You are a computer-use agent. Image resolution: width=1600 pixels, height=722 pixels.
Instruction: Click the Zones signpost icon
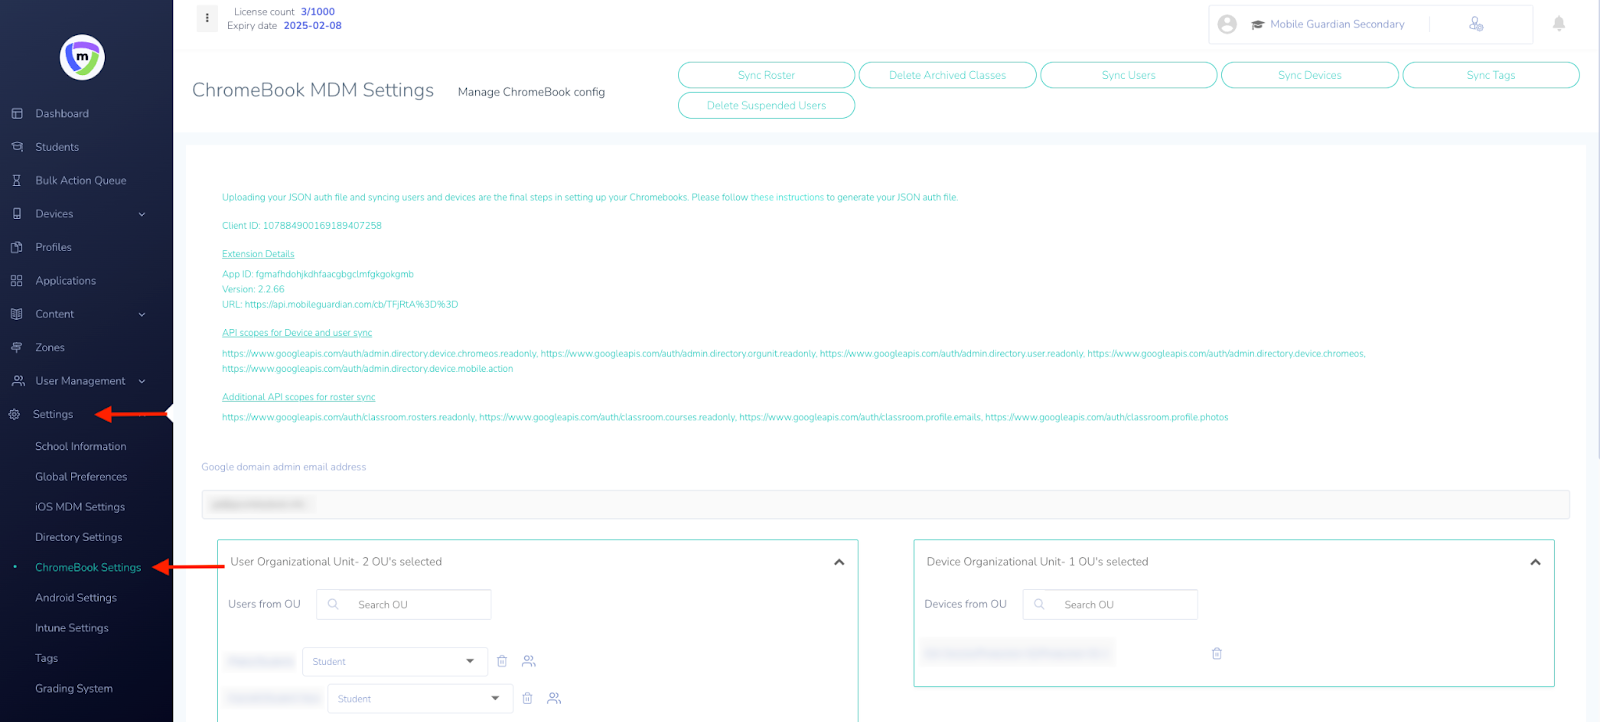click(x=16, y=348)
